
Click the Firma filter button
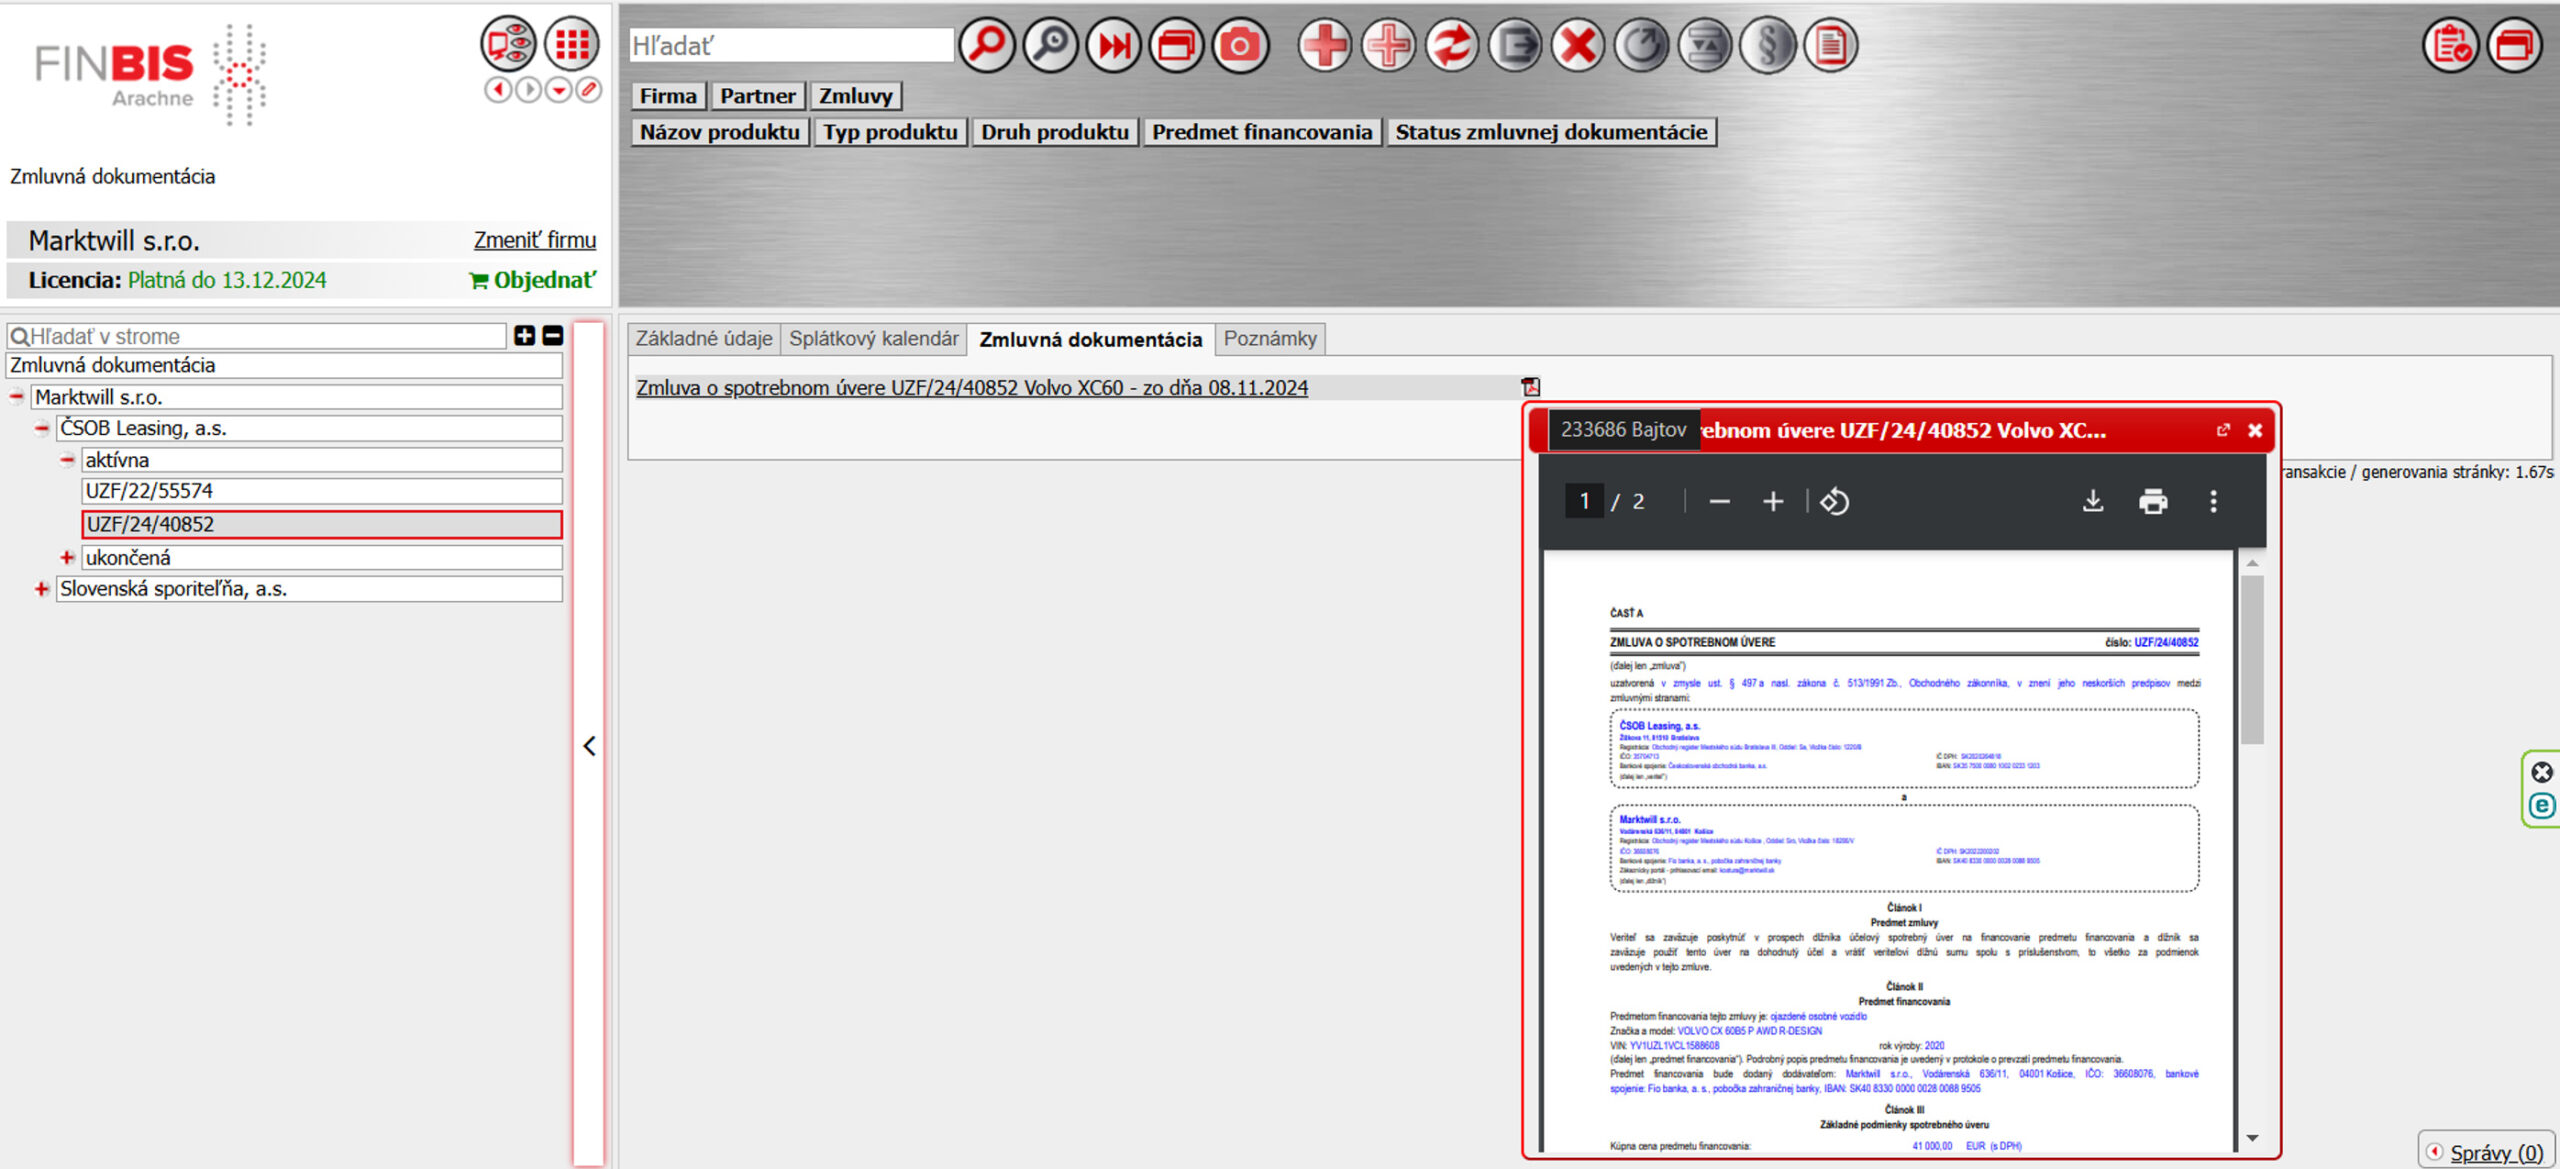tap(668, 96)
